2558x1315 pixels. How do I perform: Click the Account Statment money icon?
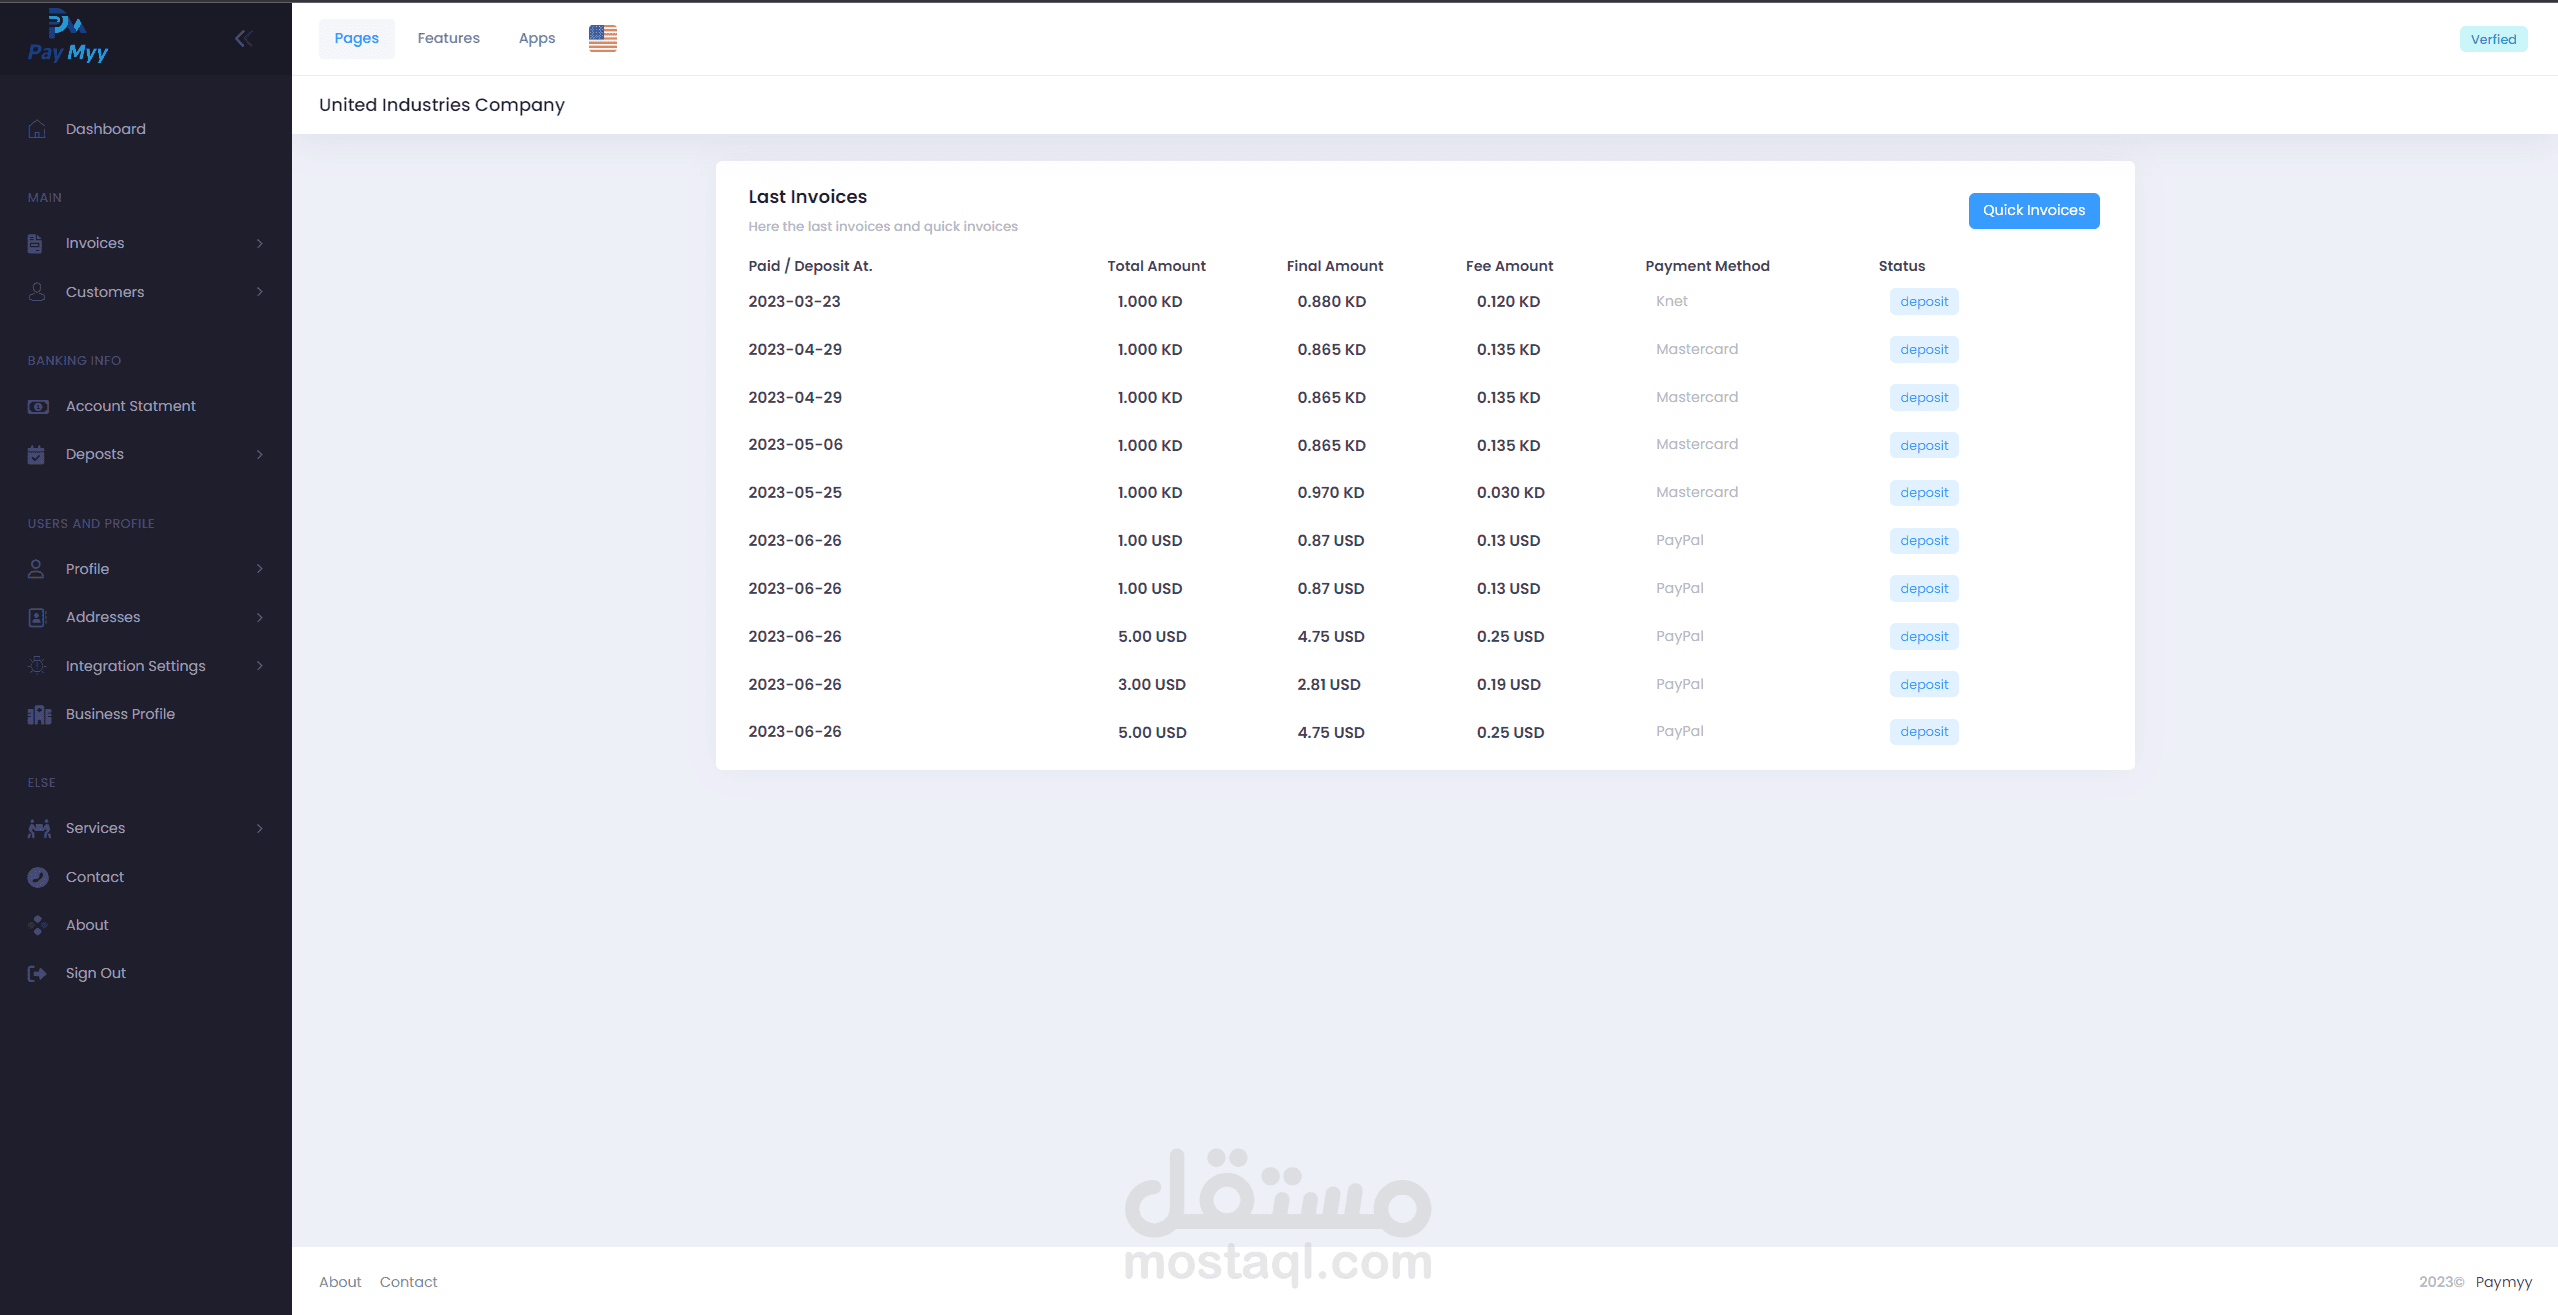click(37, 406)
